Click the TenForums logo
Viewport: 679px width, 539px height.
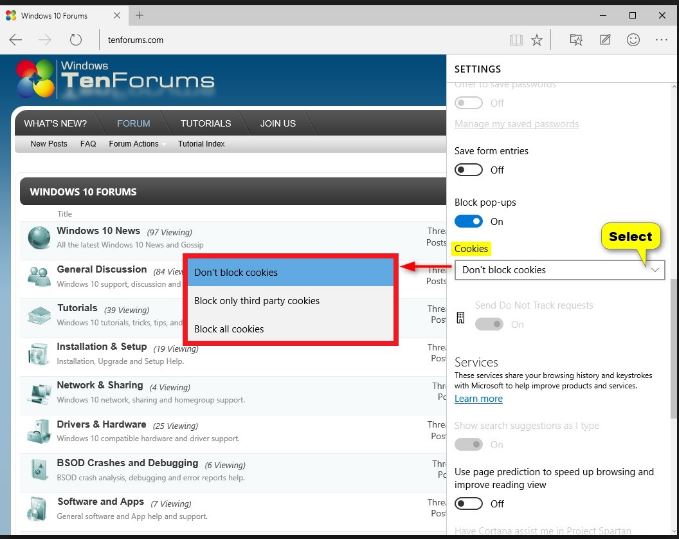tap(116, 79)
